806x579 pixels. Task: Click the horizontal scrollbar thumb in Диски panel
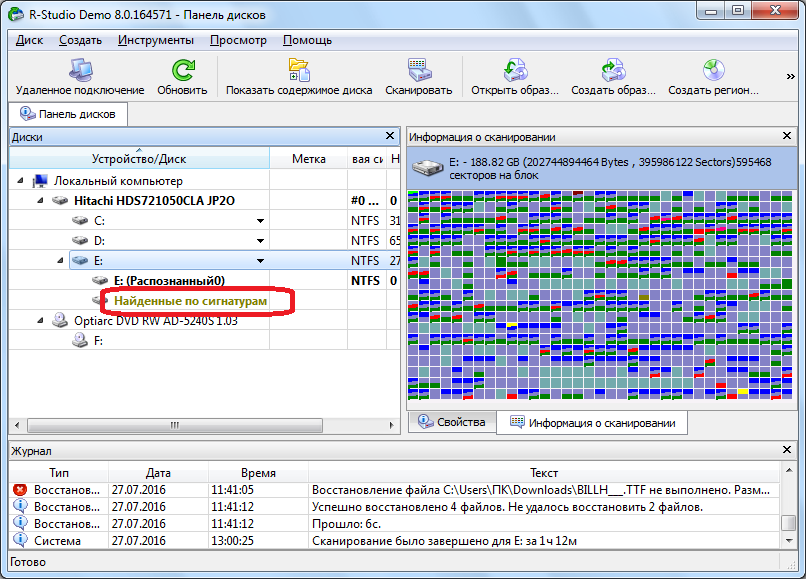(x=175, y=425)
